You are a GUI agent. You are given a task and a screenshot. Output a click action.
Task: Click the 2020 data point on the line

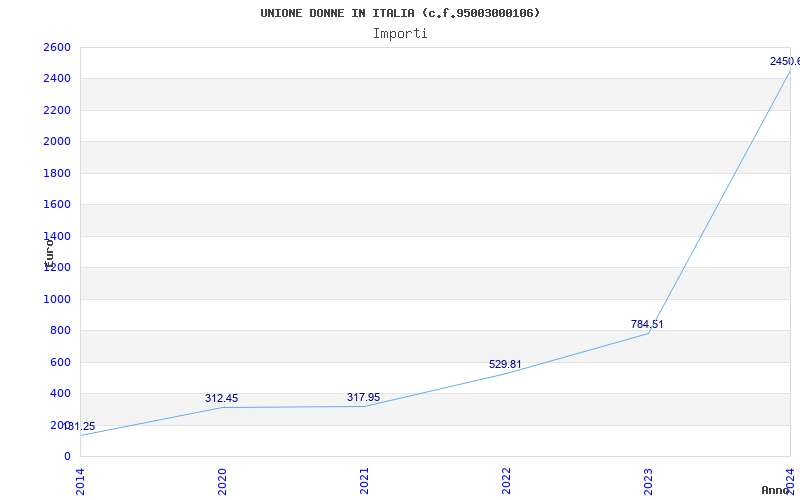[222, 407]
